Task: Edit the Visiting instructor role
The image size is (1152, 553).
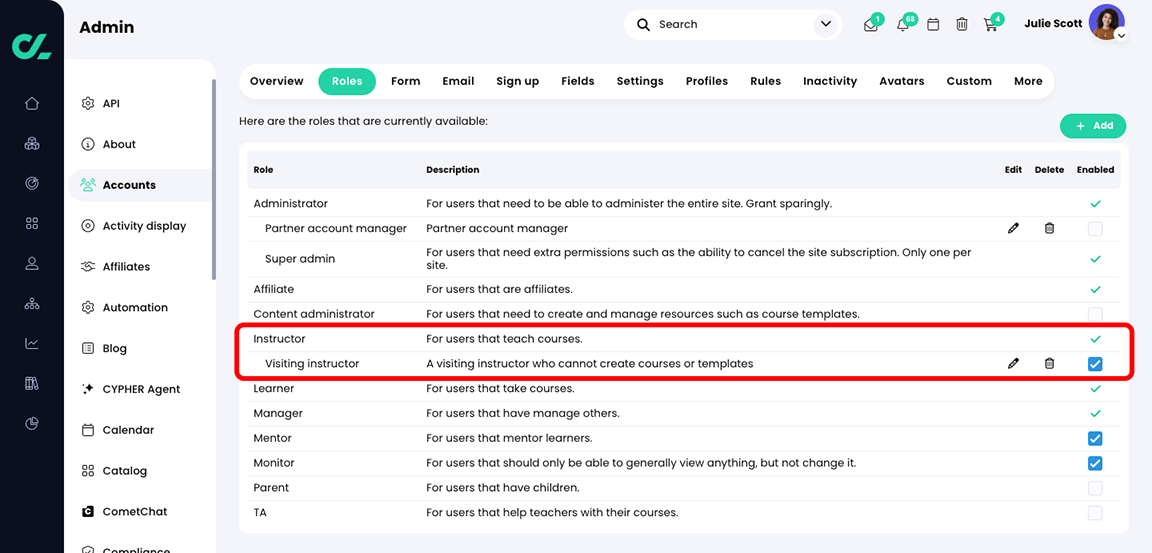Action: pos(1013,364)
